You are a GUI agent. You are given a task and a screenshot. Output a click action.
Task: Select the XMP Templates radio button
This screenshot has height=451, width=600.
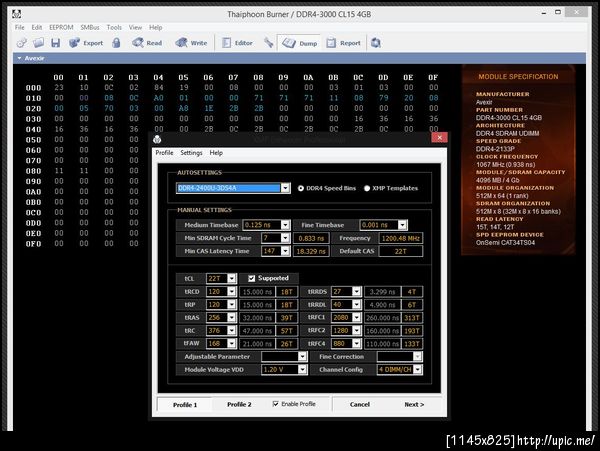(367, 188)
